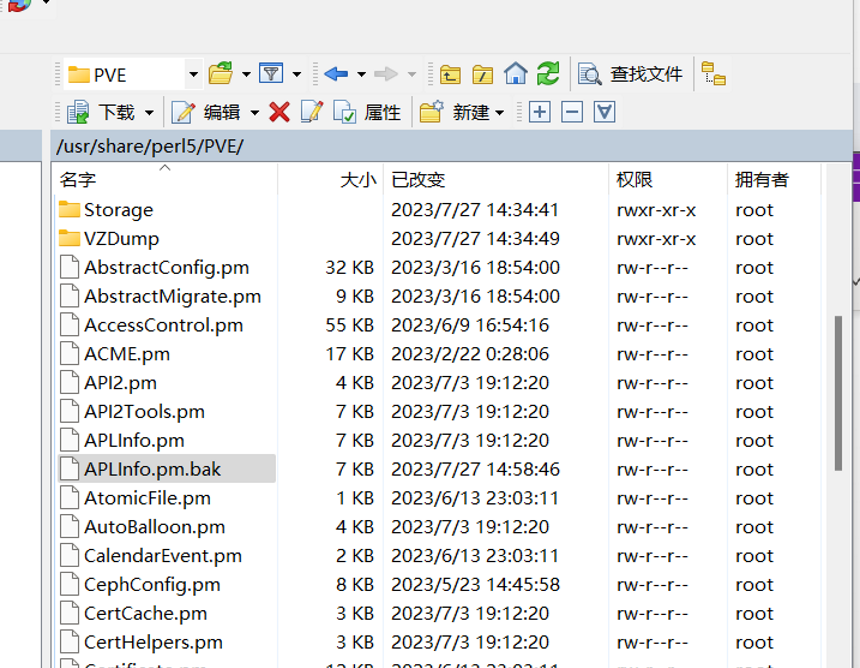Click the file list vertical scrollbar
860x668 pixels.
click(838, 390)
